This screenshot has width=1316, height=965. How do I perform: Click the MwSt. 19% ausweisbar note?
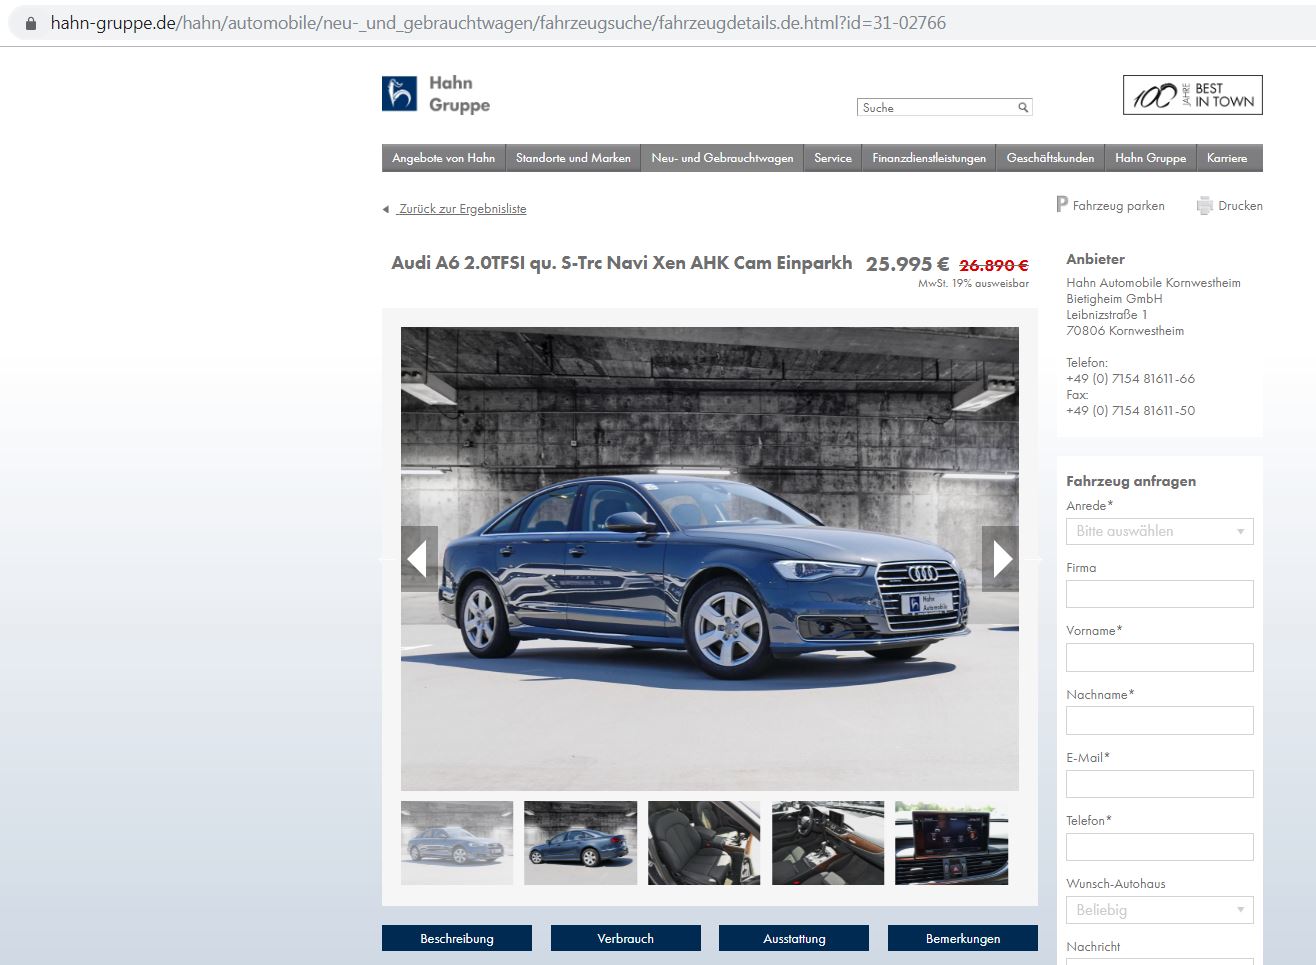[x=974, y=284]
